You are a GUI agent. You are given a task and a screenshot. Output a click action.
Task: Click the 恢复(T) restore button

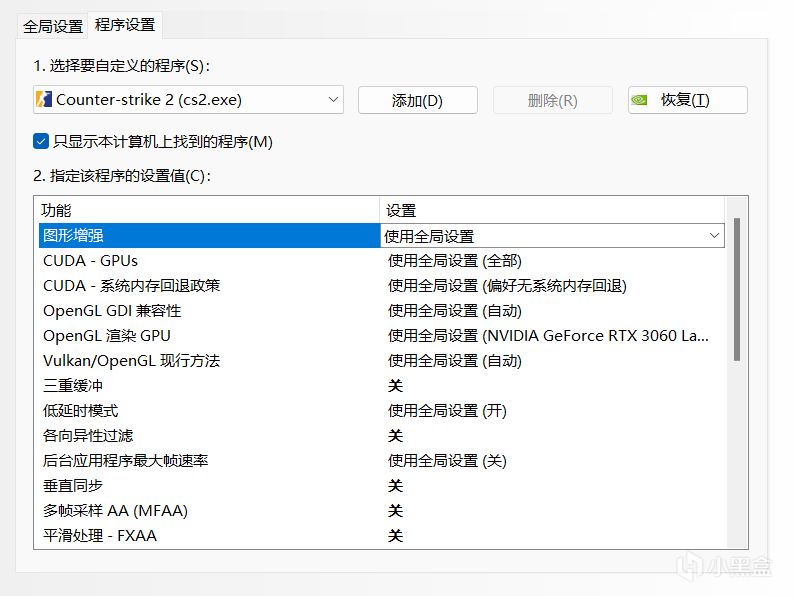pyautogui.click(x=688, y=100)
